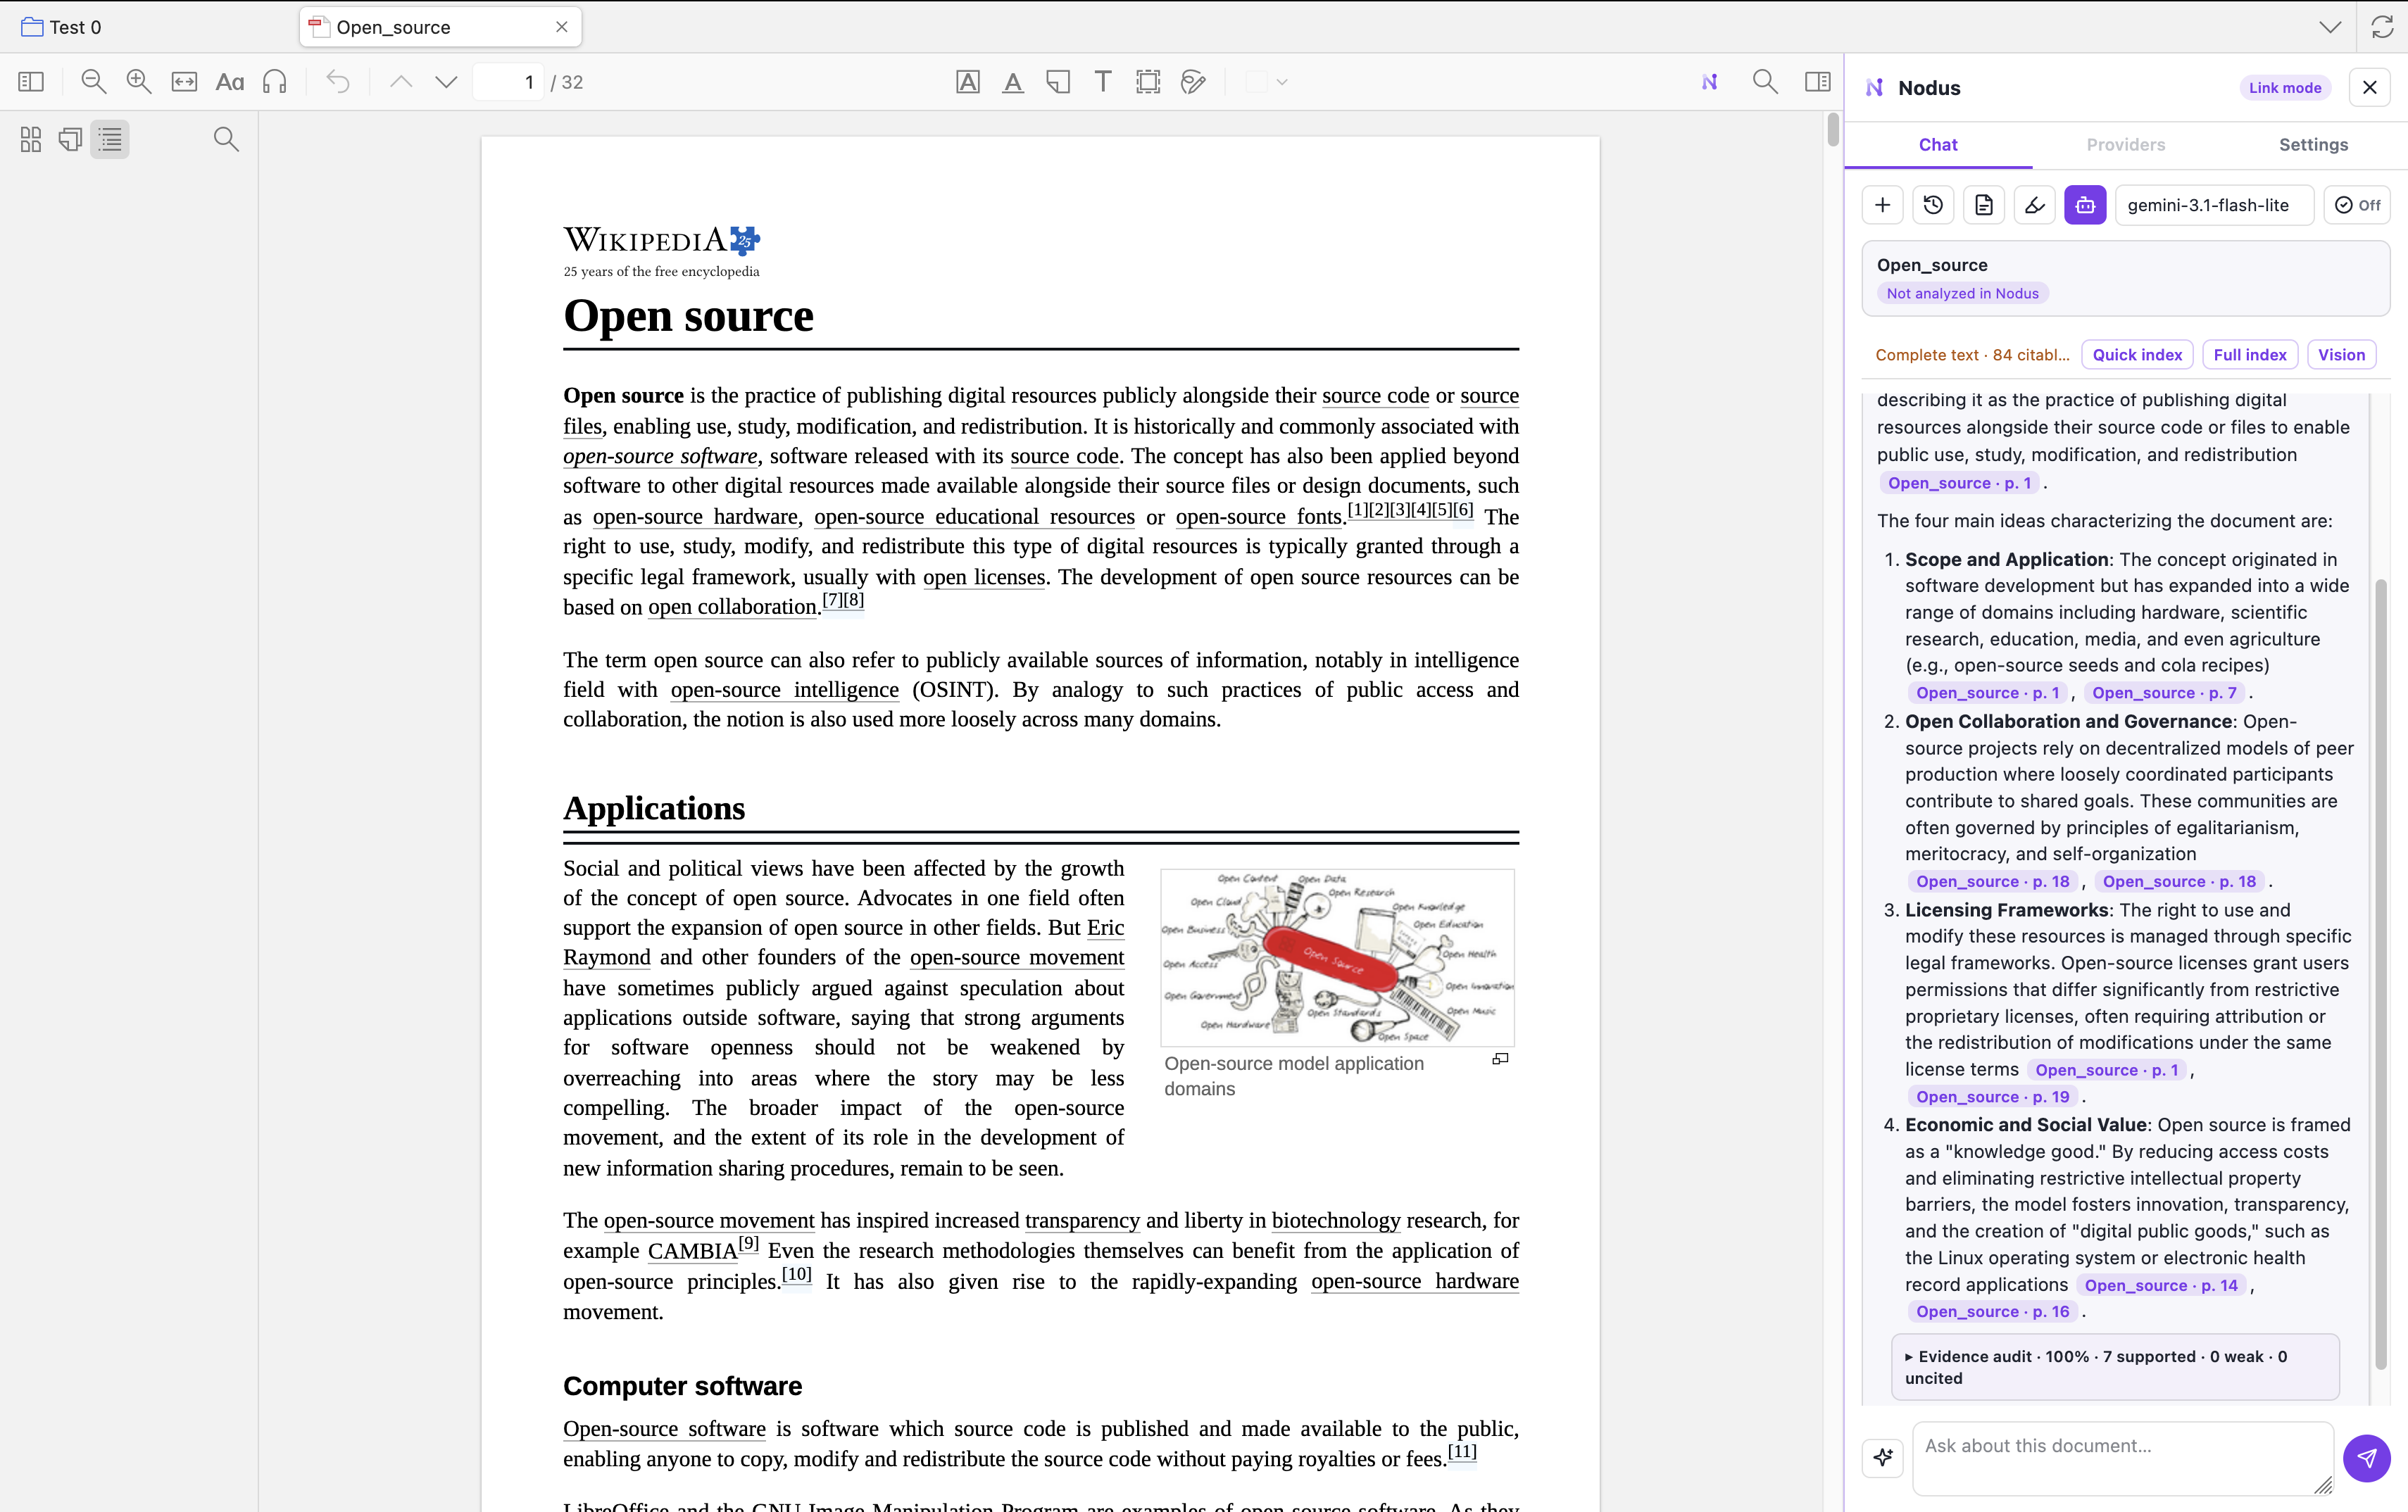Zoom out the PDF view

click(x=93, y=82)
